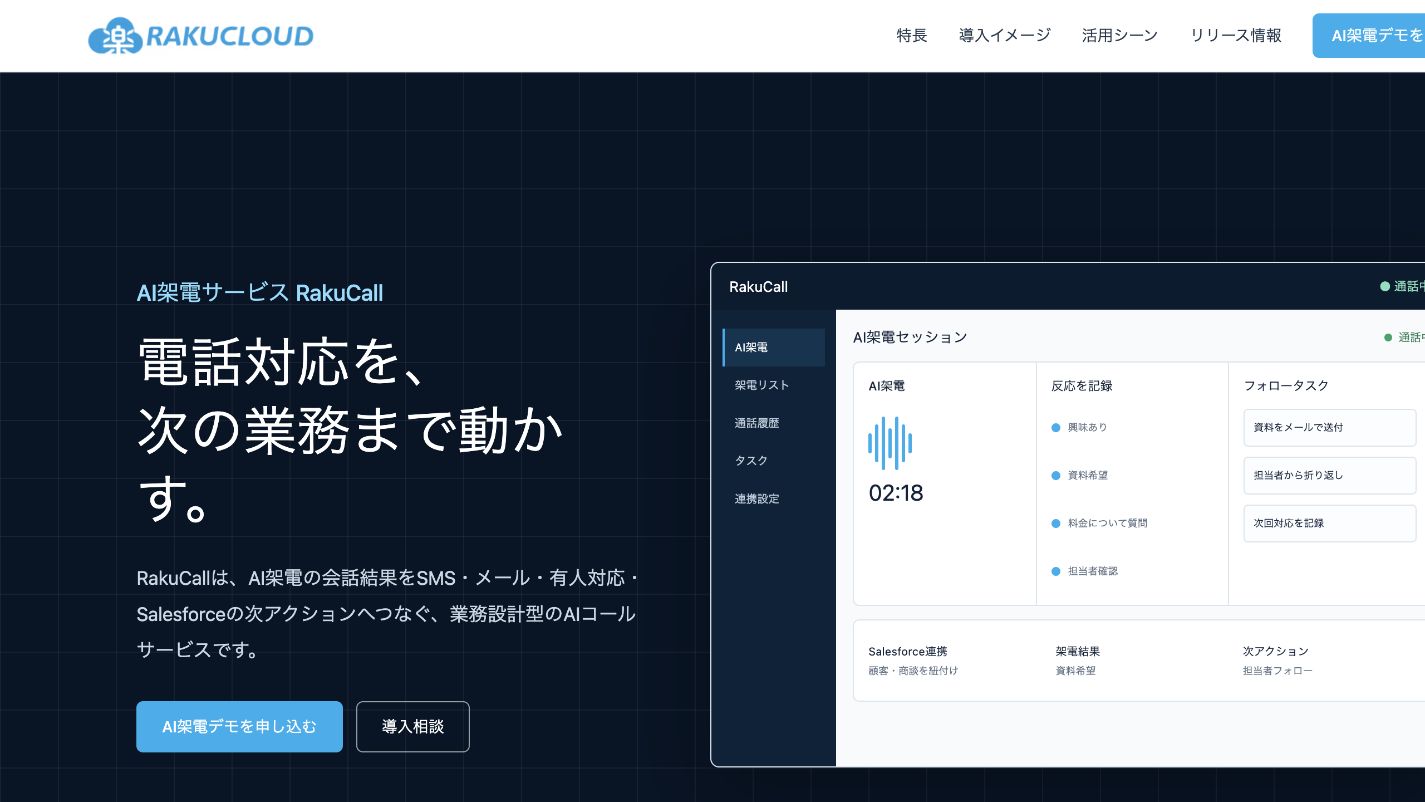This screenshot has height=802, width=1425.
Task: Click the blue dot beside 資料希望
Action: pos(1056,476)
